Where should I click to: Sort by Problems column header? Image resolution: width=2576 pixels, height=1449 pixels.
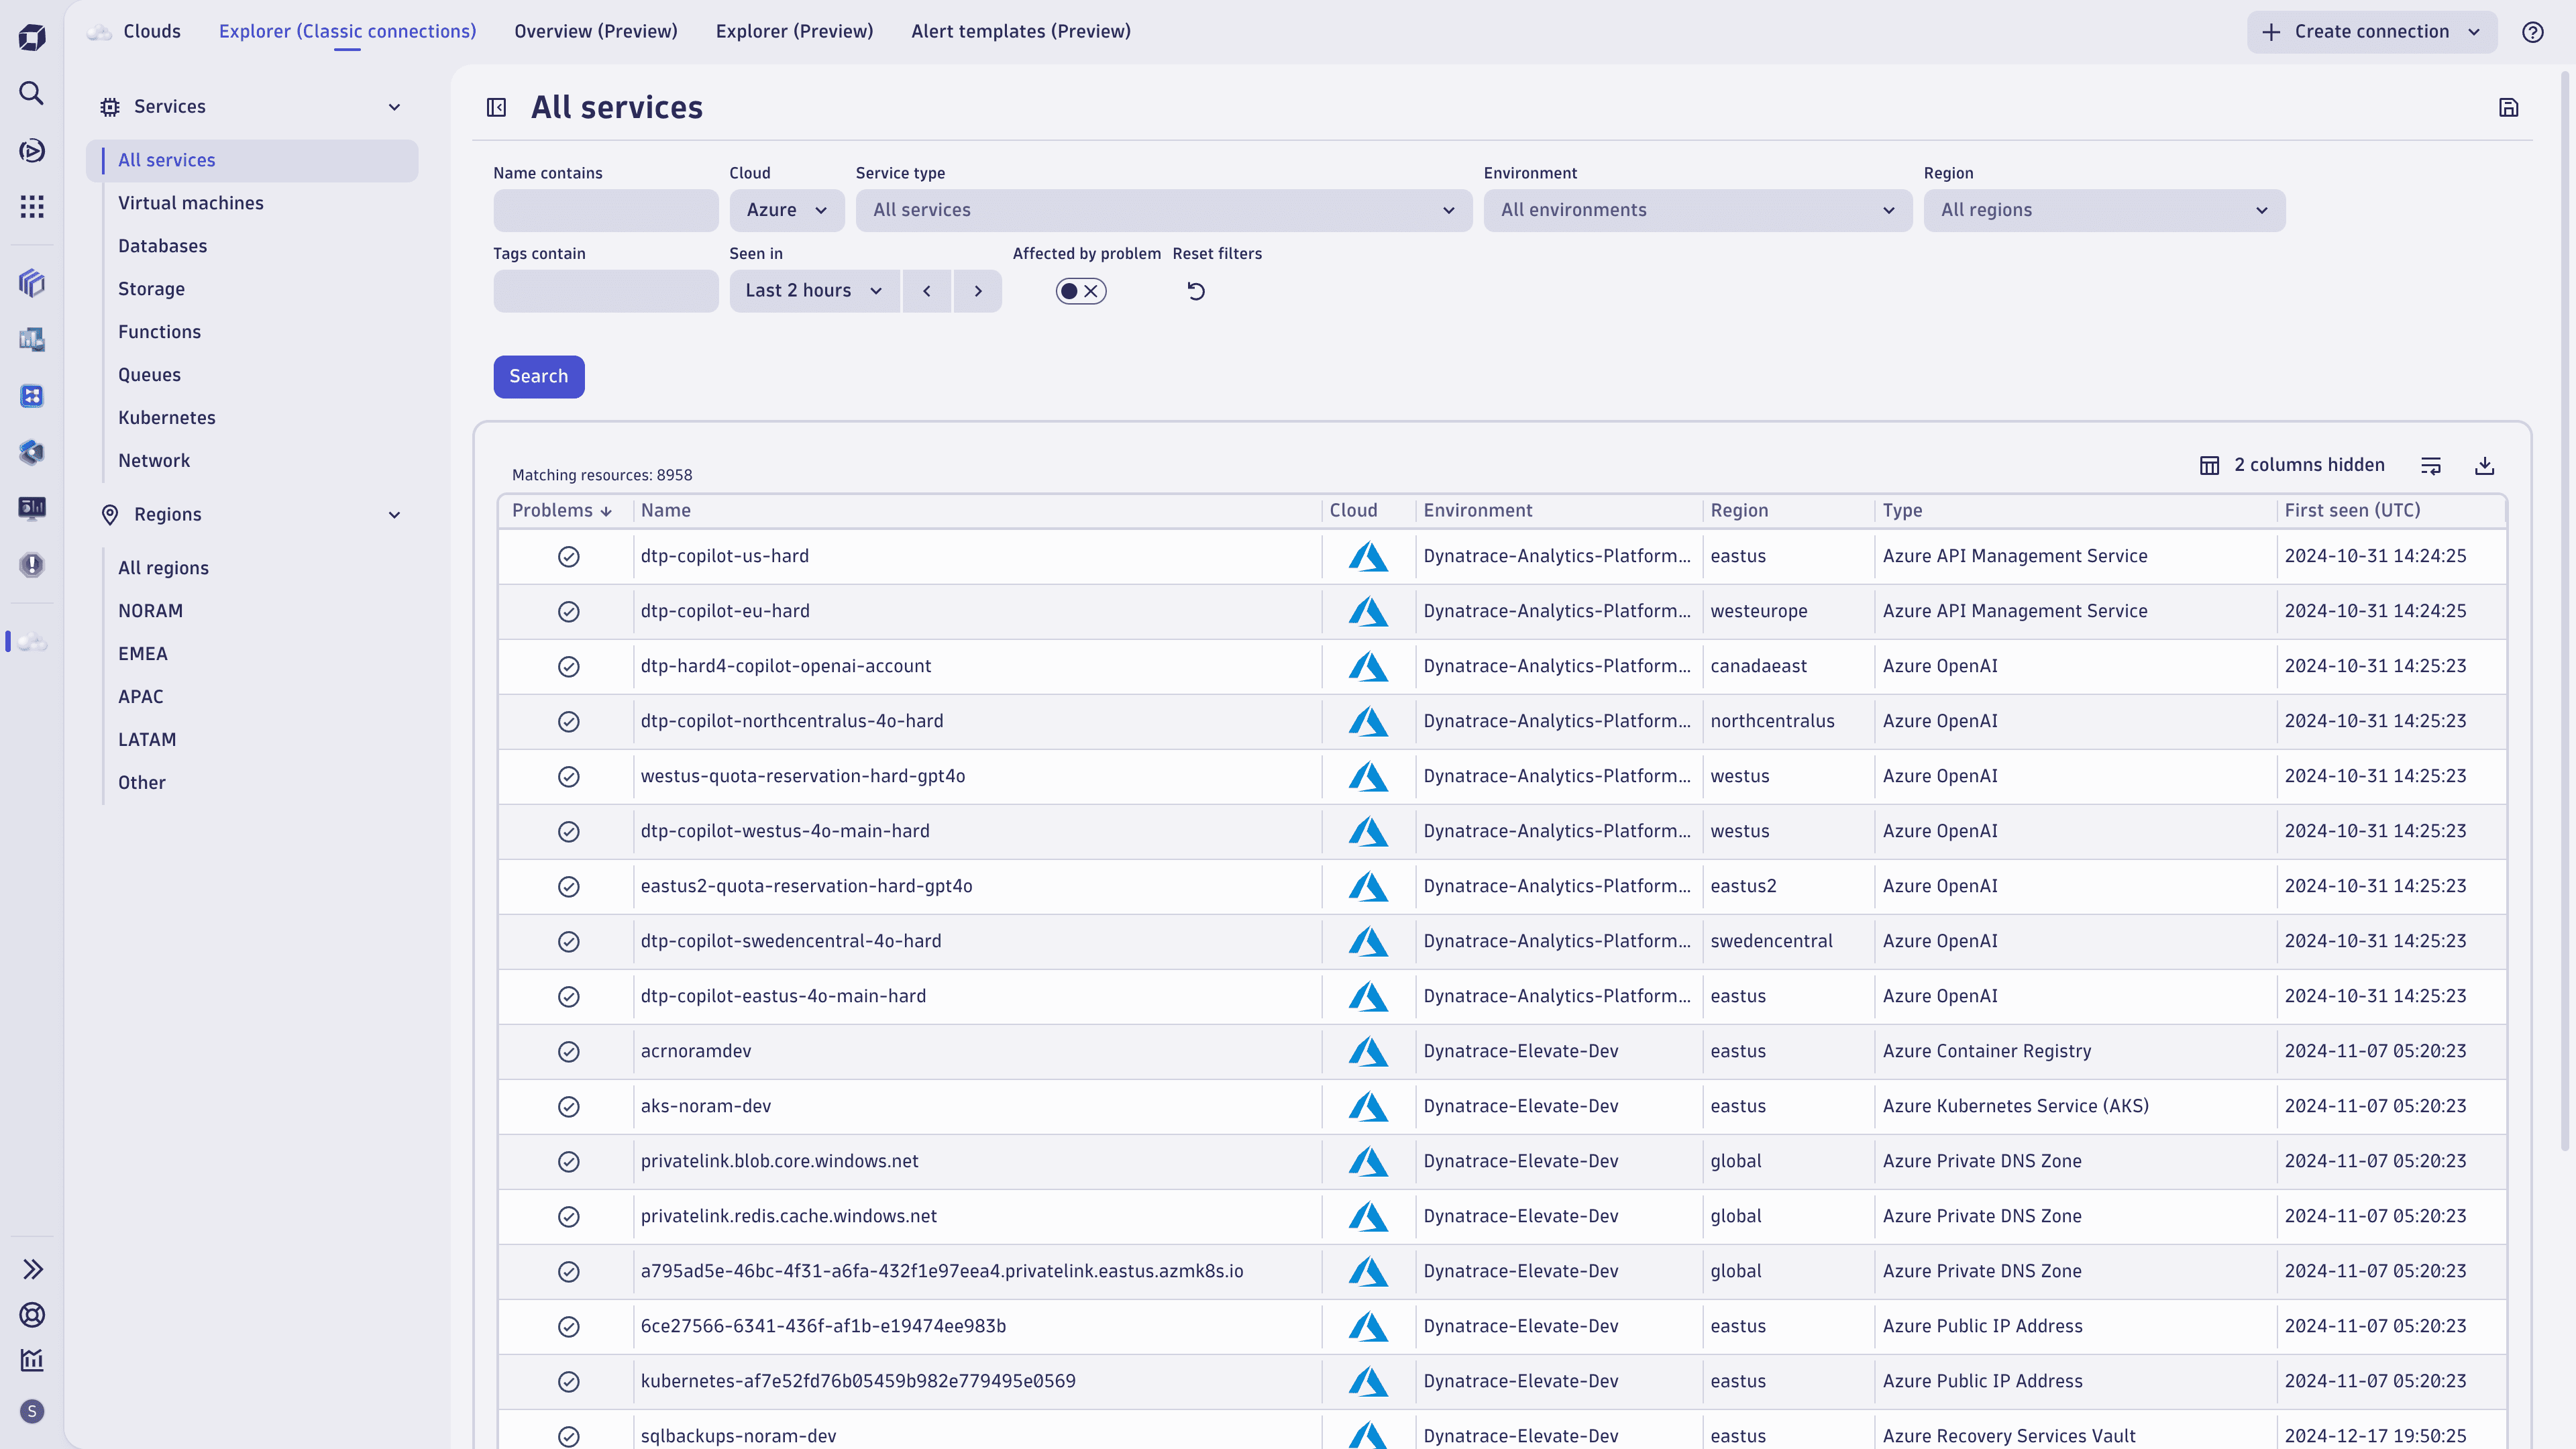(x=561, y=510)
